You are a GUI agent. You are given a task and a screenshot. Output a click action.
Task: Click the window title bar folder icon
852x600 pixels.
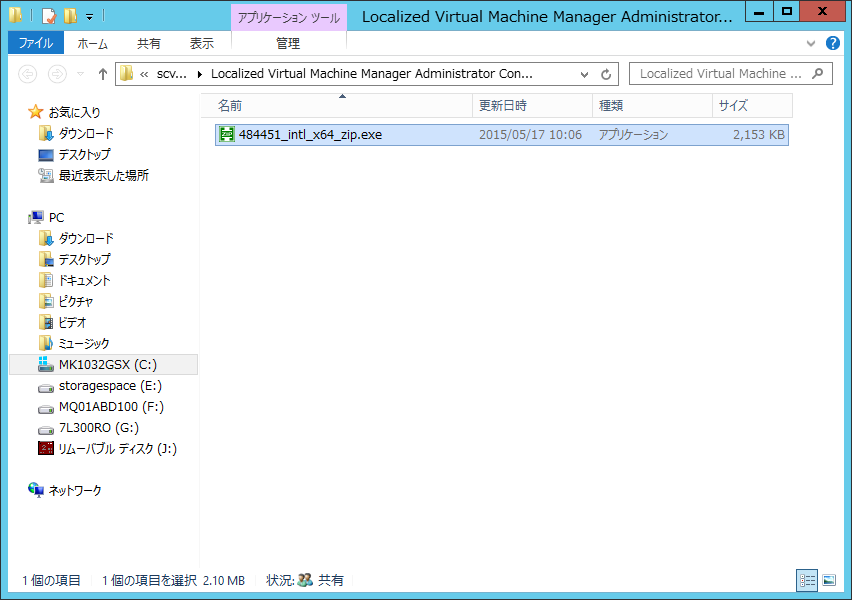[x=16, y=15]
